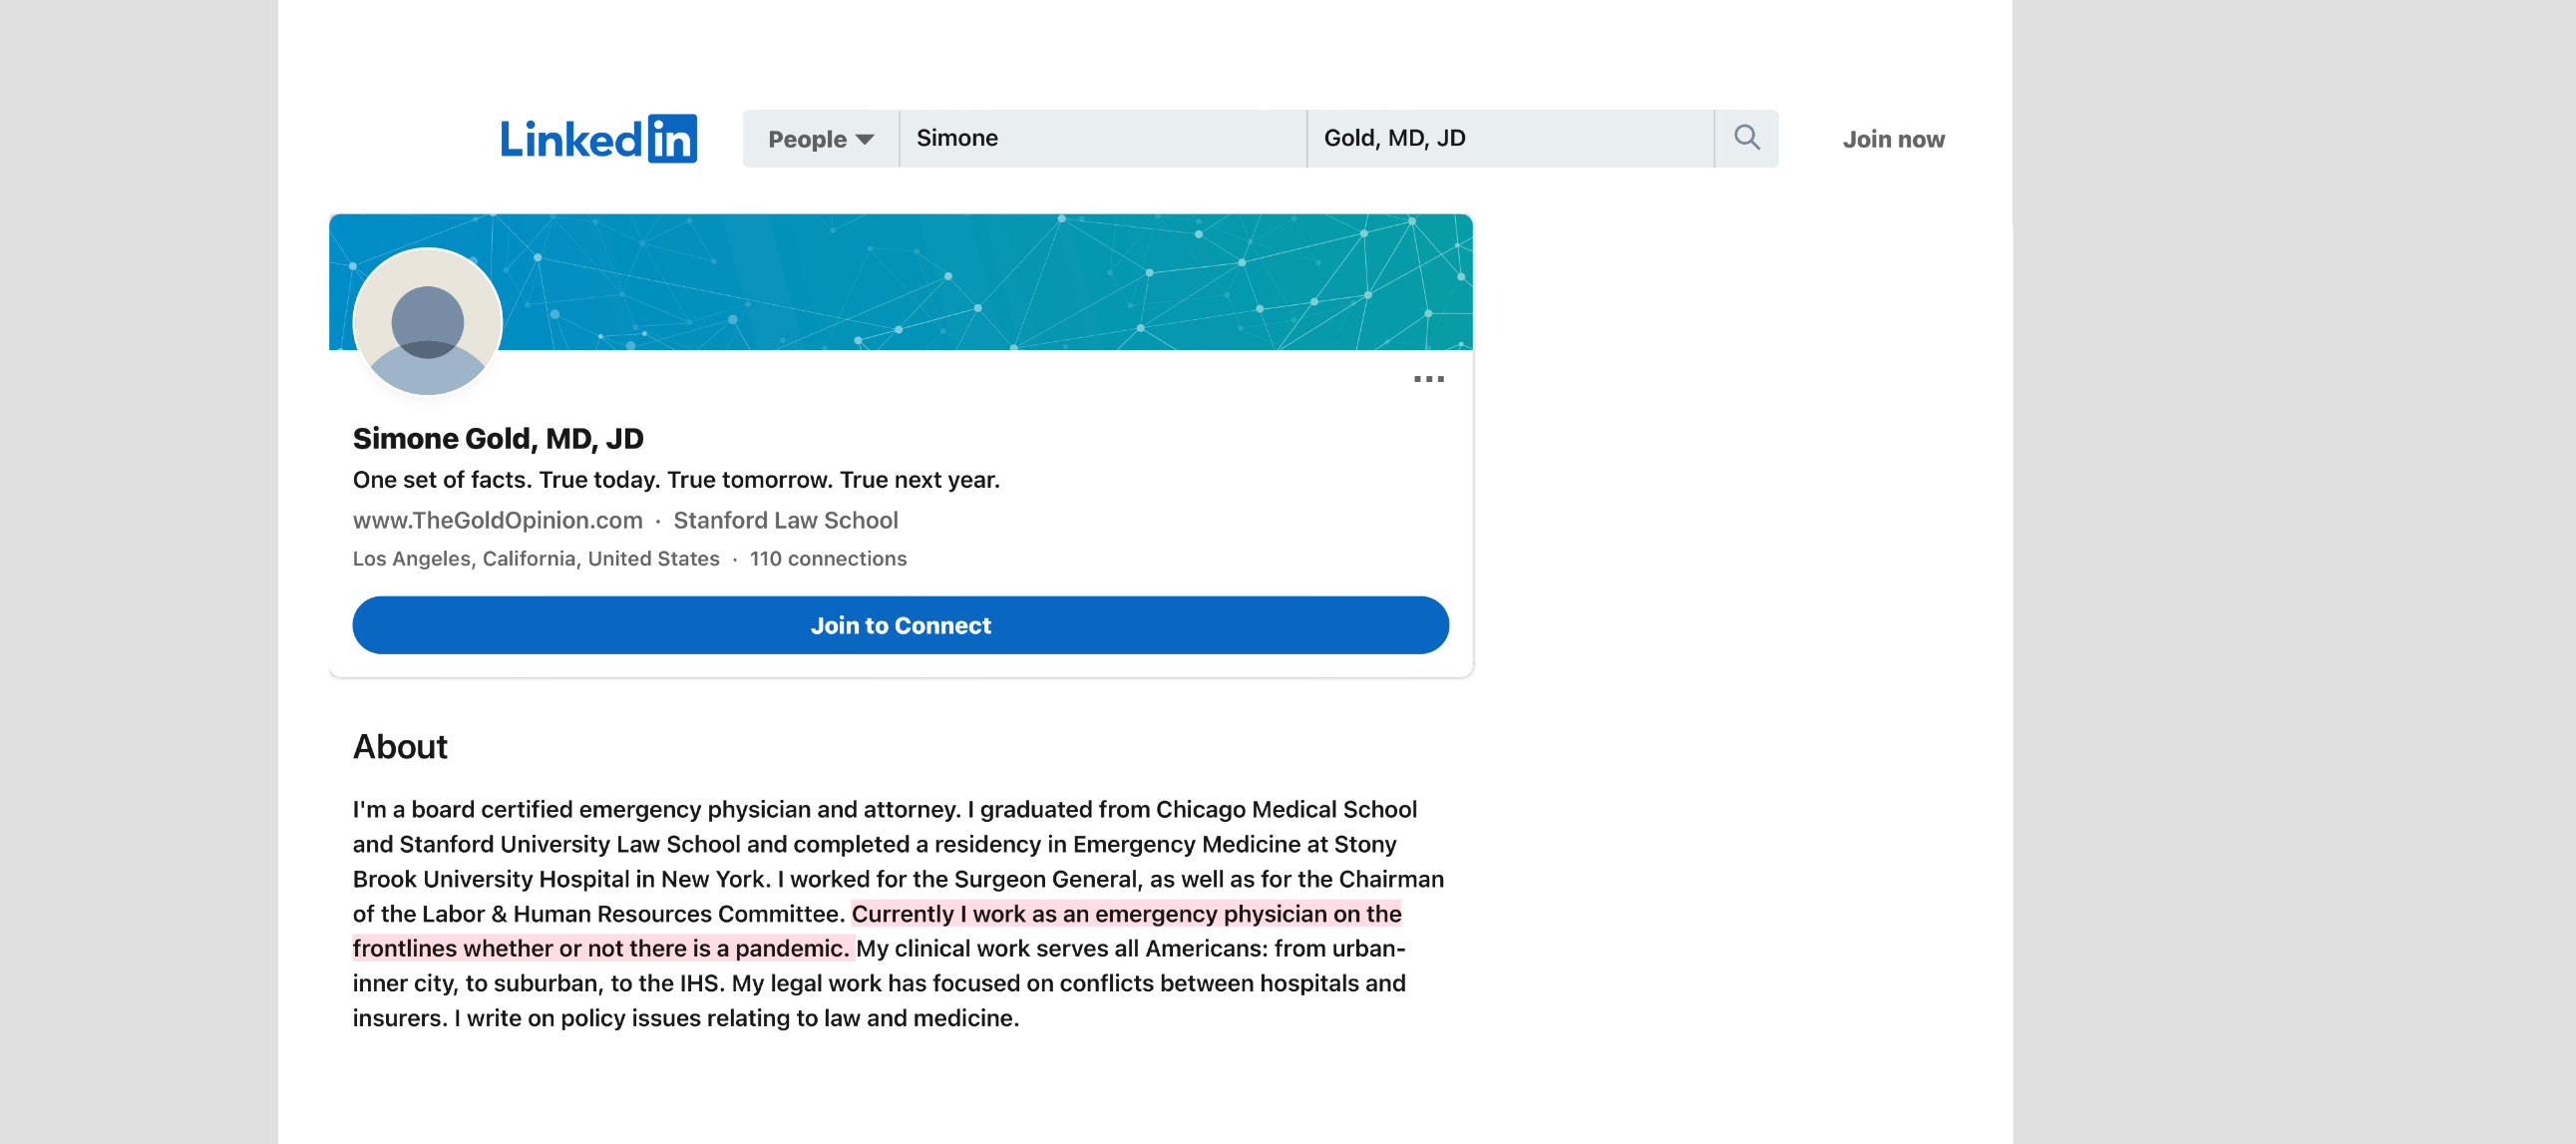Click the About section heading
This screenshot has width=2576, height=1144.
400,747
